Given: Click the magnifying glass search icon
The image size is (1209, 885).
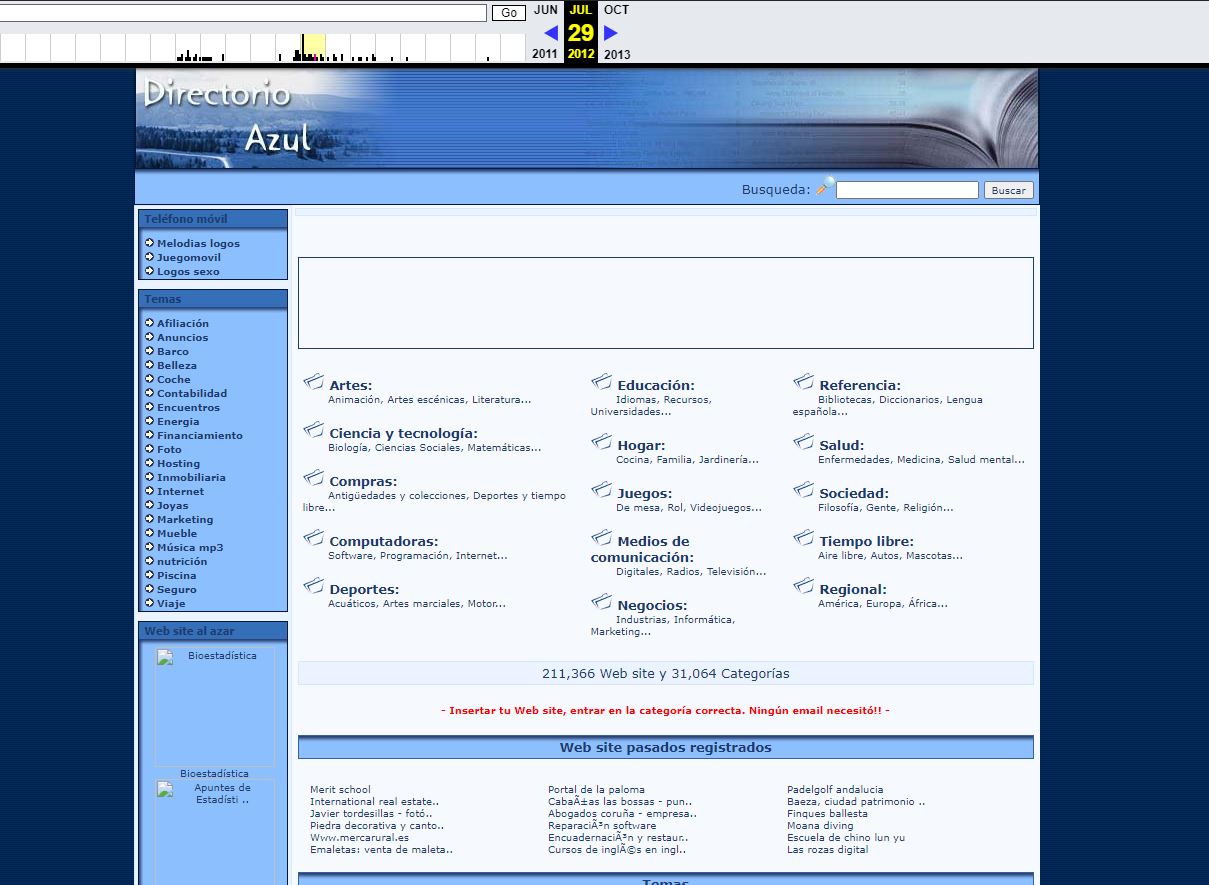Looking at the screenshot, I should 825,187.
